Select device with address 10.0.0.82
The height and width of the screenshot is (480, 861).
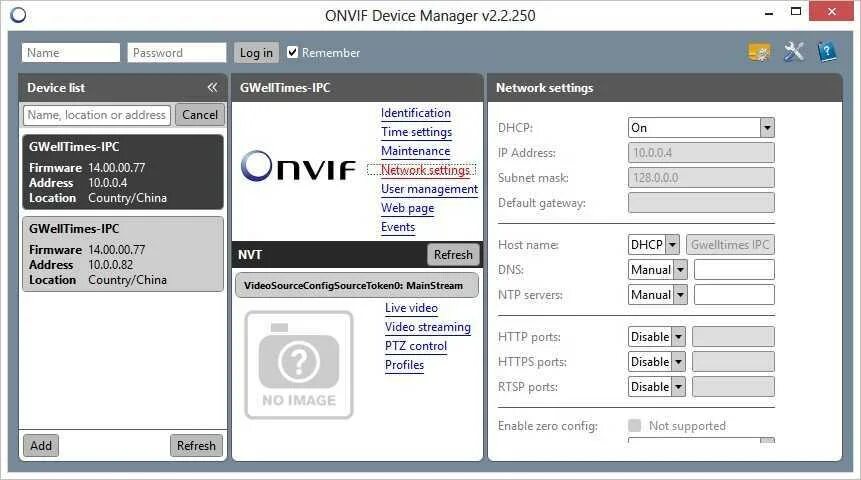[123, 254]
